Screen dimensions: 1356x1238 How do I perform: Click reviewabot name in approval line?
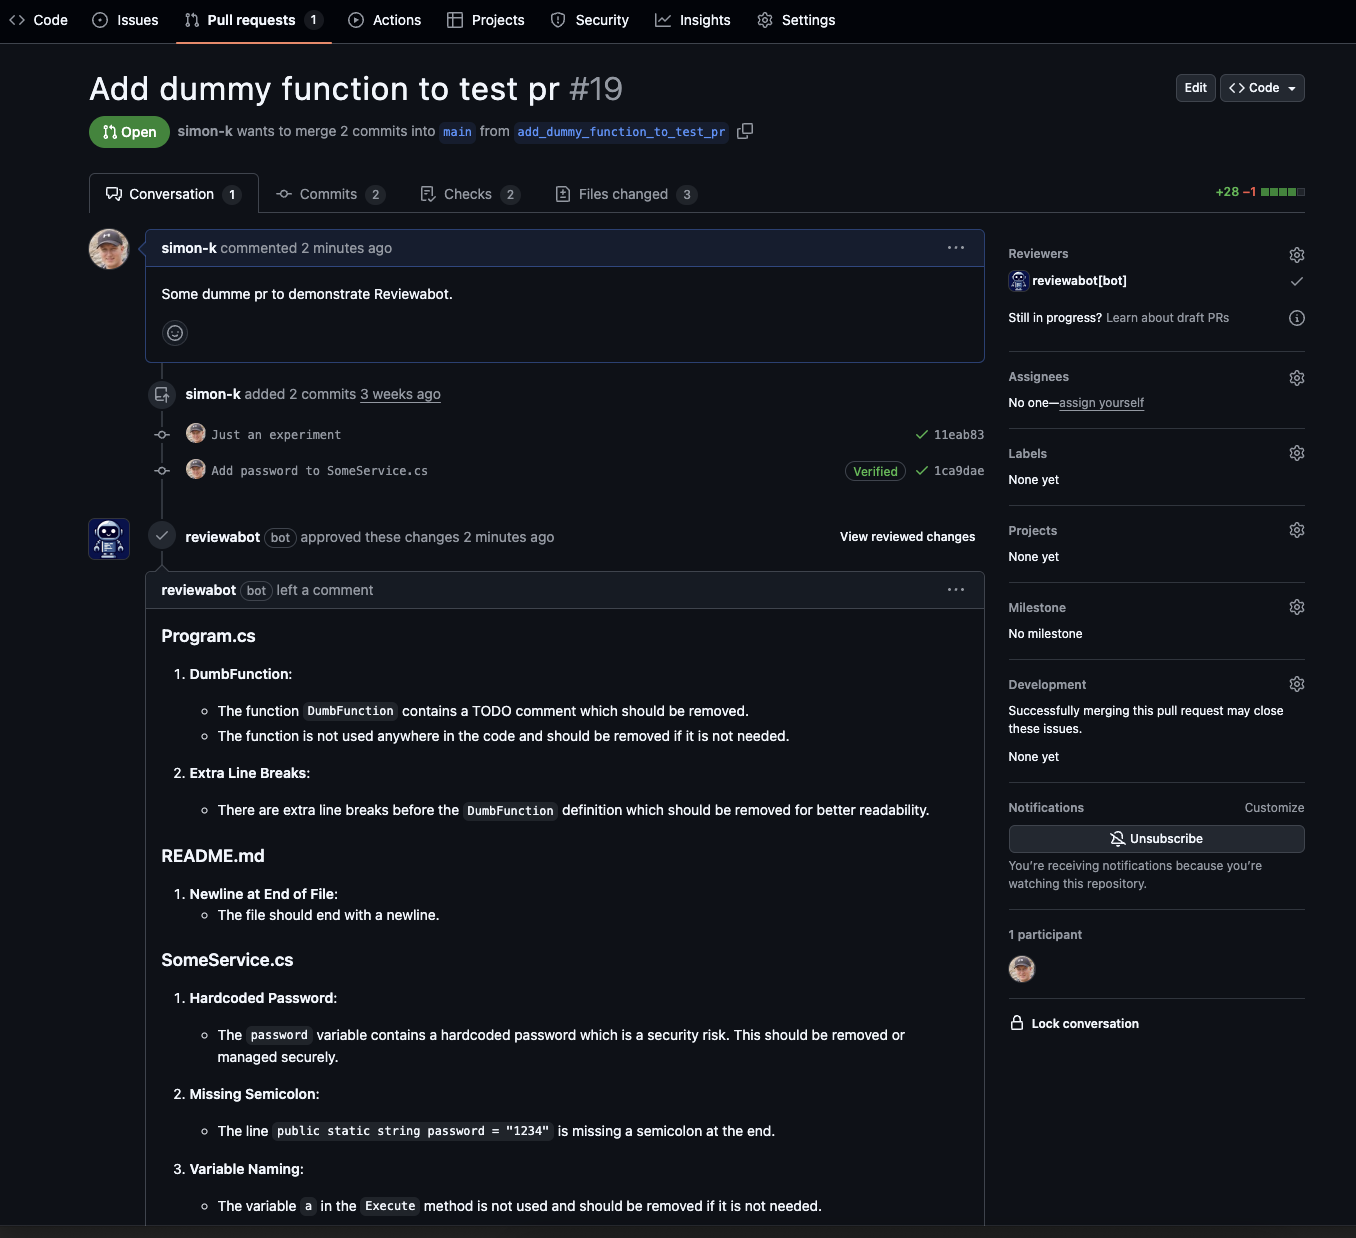[x=222, y=537]
